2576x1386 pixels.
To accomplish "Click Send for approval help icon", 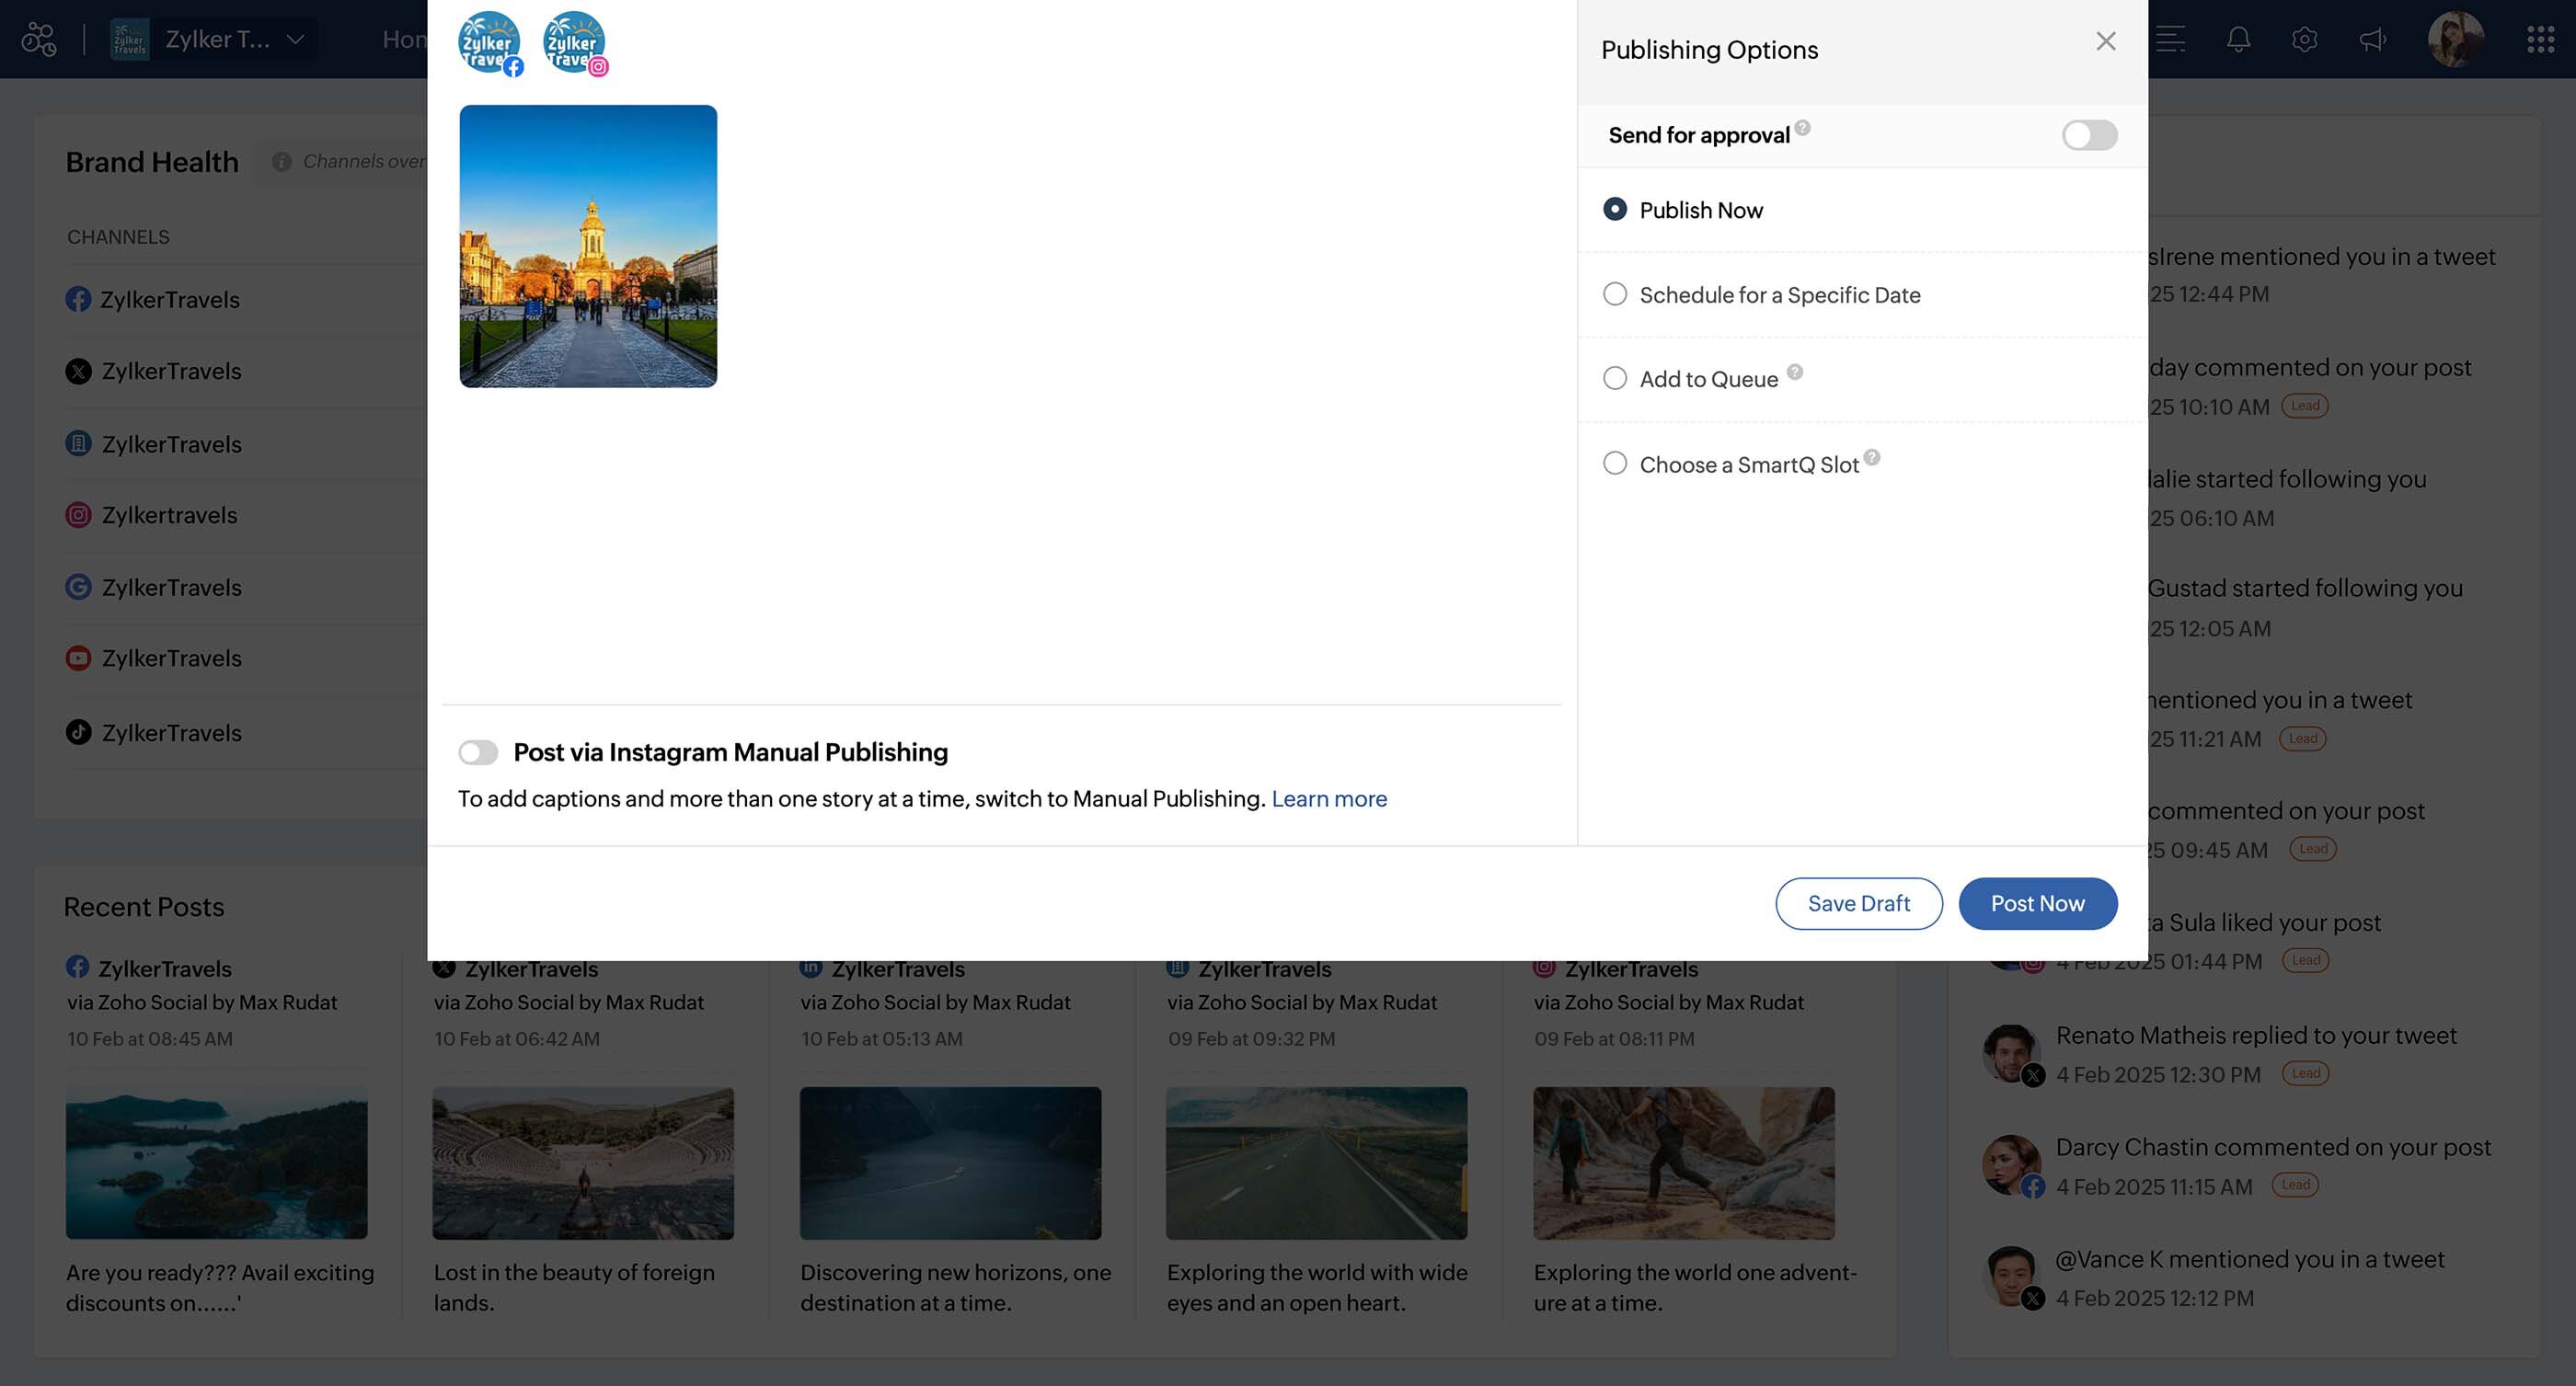I will point(1802,128).
